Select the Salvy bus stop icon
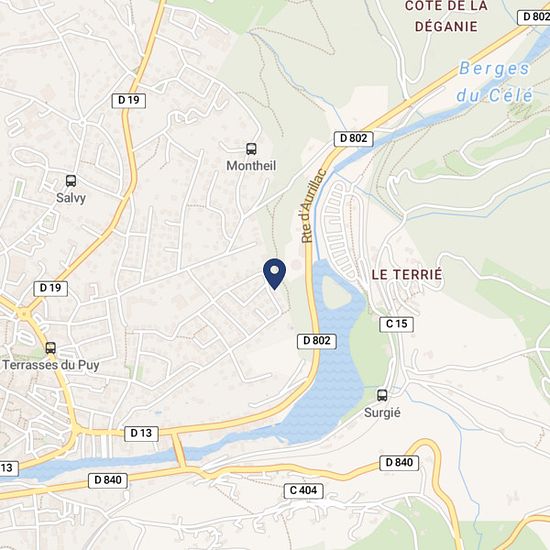 click(71, 181)
